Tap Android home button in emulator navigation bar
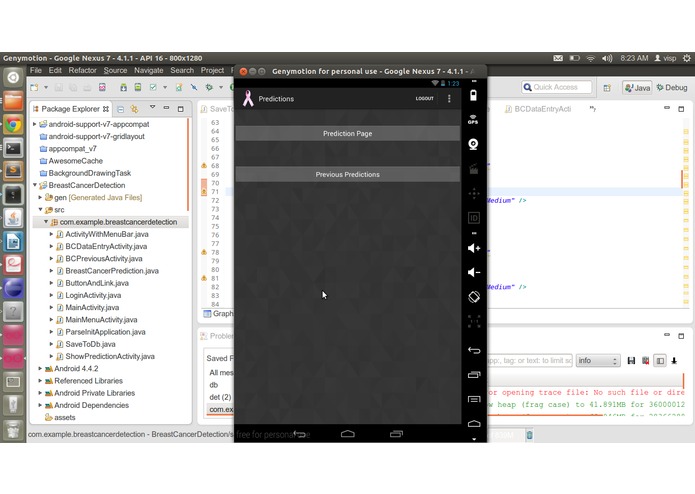This screenshot has height=494, width=695. (x=348, y=434)
